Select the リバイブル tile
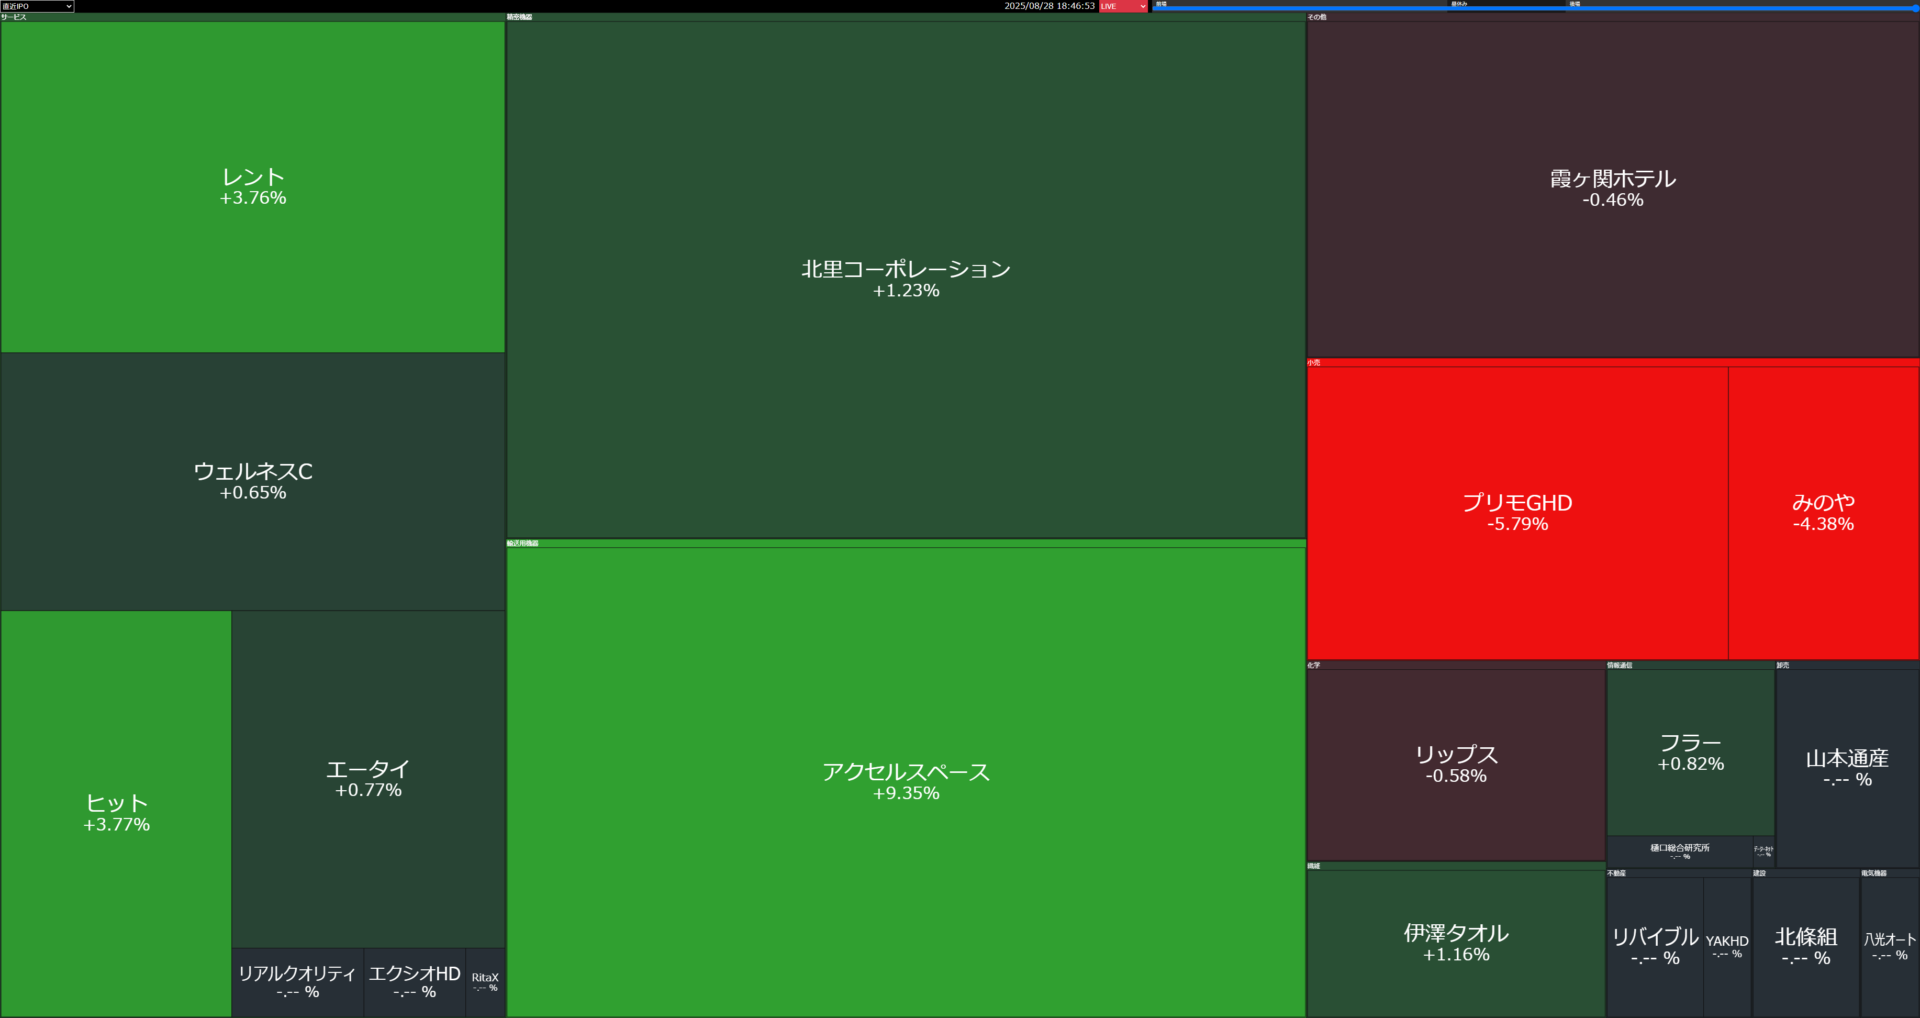Viewport: 1920px width, 1018px height. click(x=1655, y=947)
